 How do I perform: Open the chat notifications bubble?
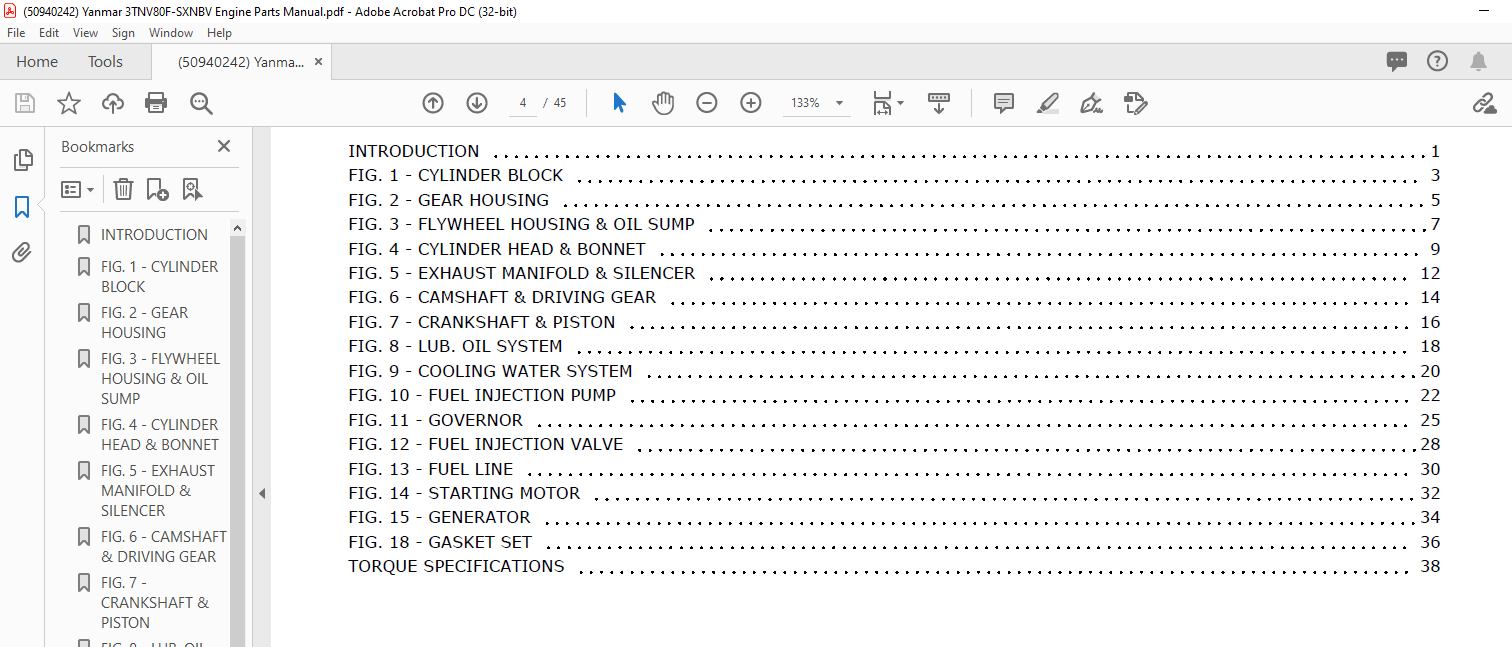(x=1397, y=61)
